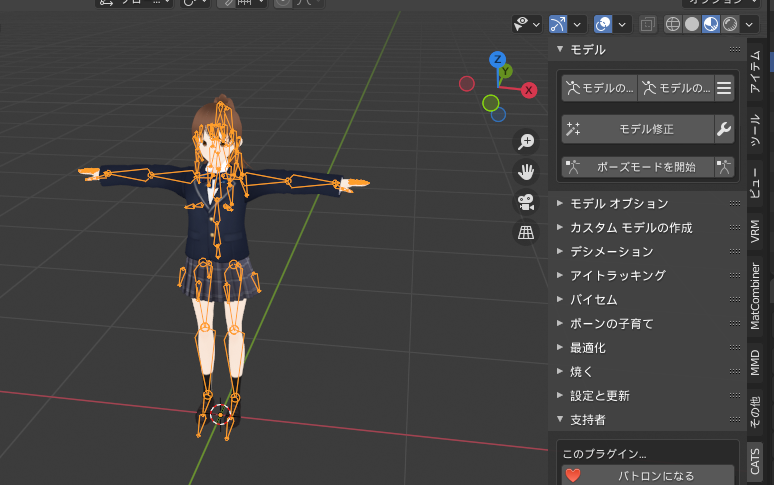Select rendered viewport shading
The height and width of the screenshot is (485, 774).
tap(730, 24)
